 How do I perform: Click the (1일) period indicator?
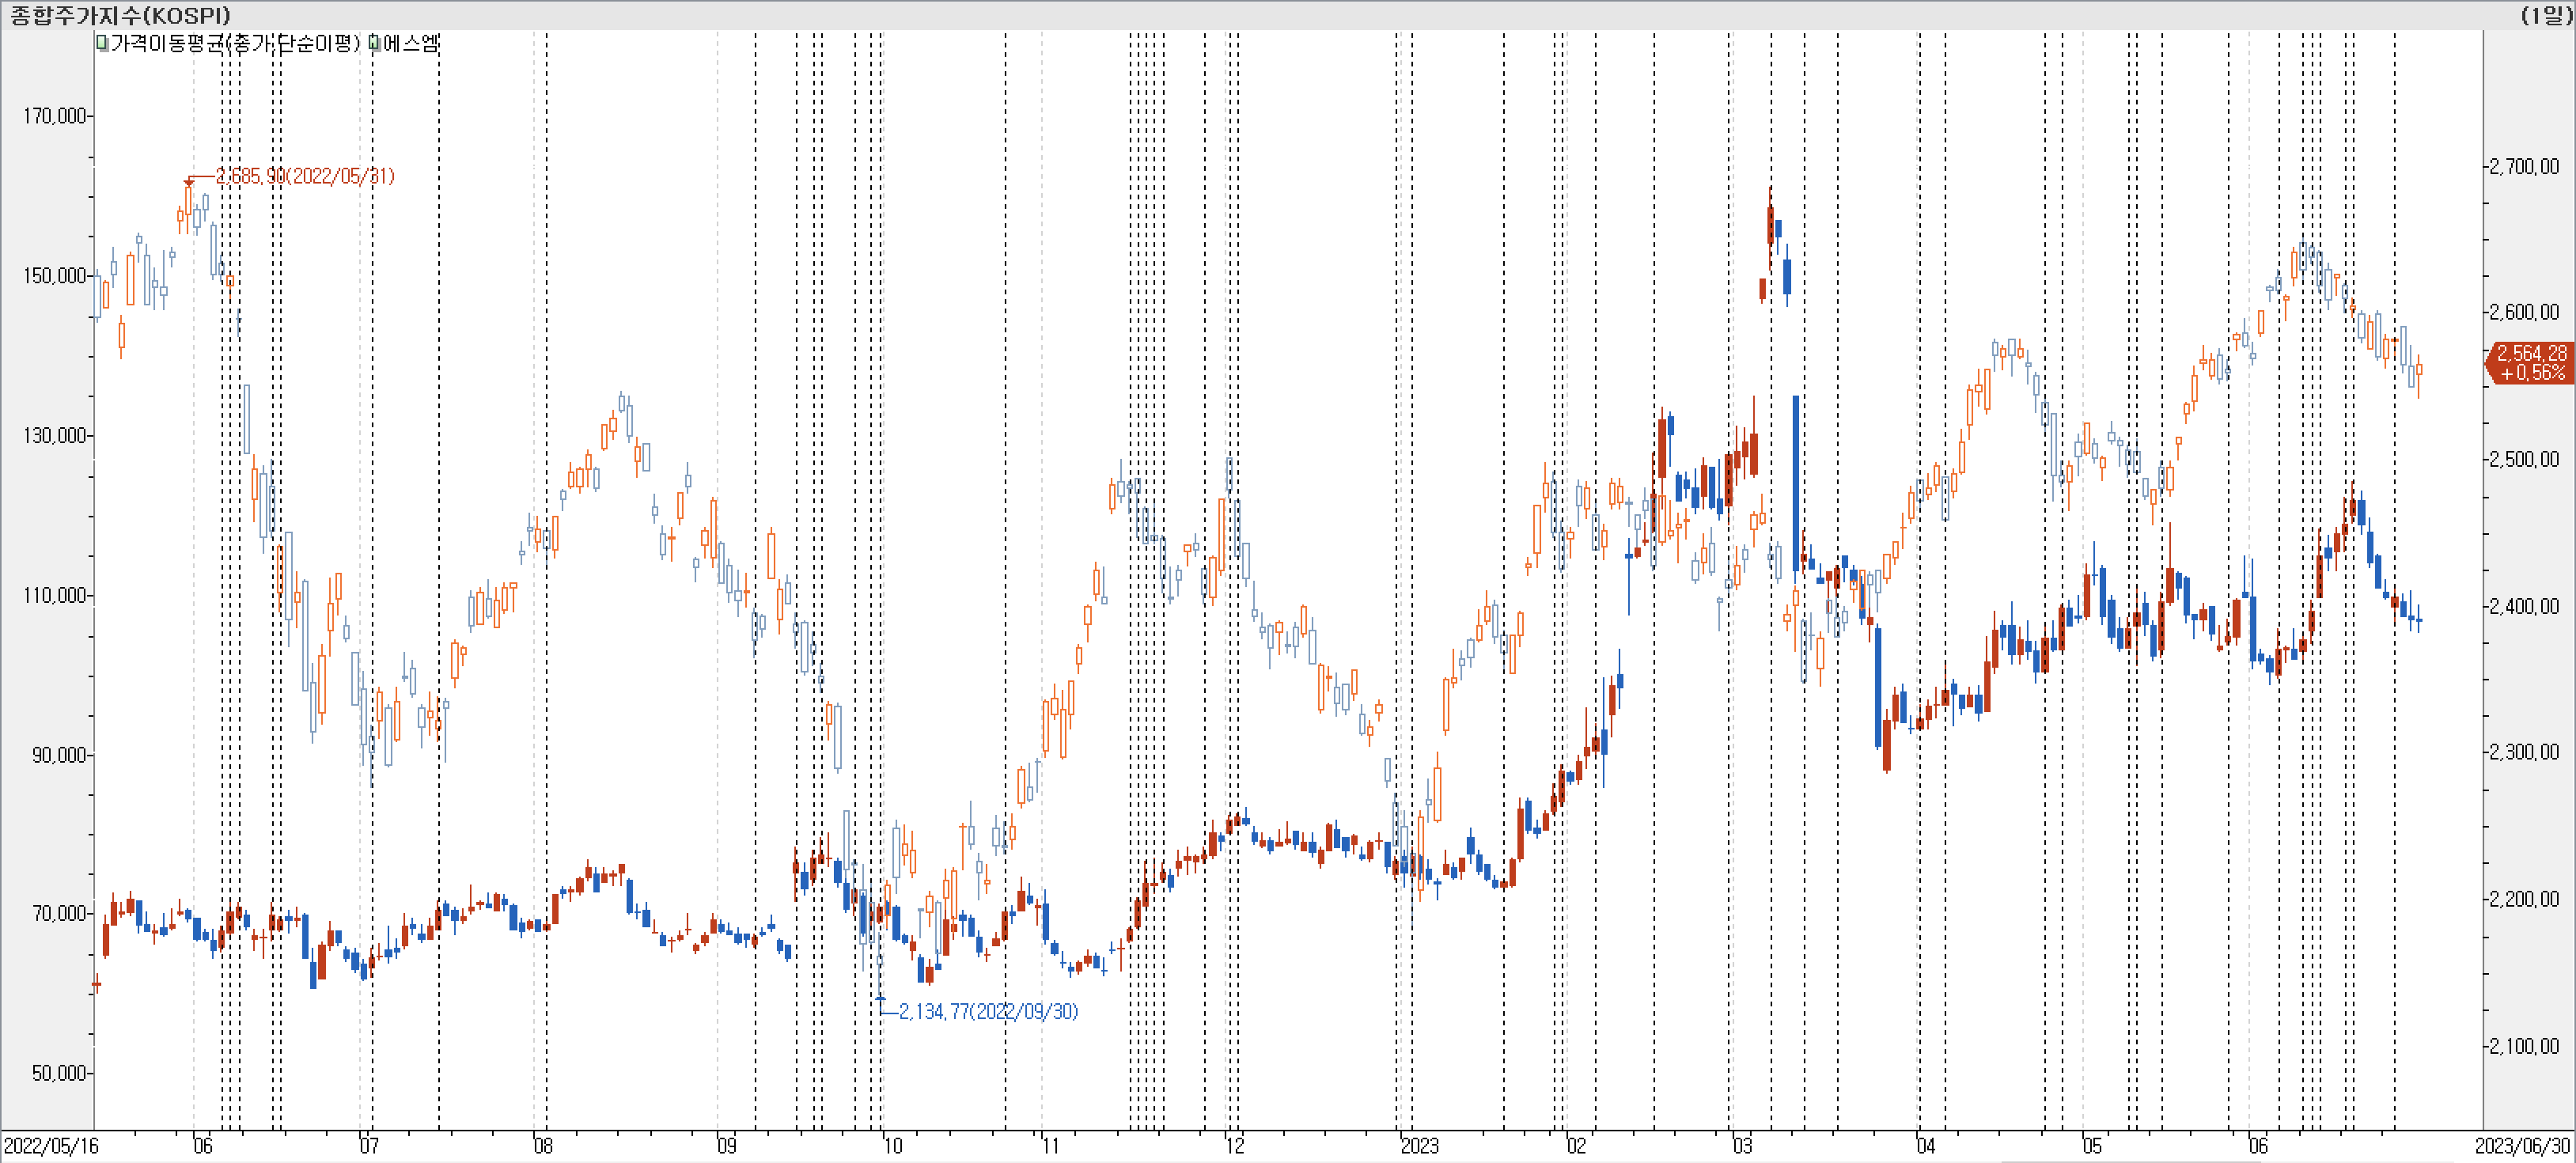[x=2545, y=14]
